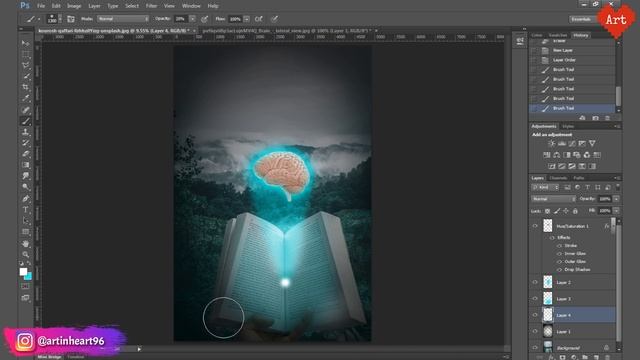Open the layer blend mode dropdown

(x=553, y=199)
